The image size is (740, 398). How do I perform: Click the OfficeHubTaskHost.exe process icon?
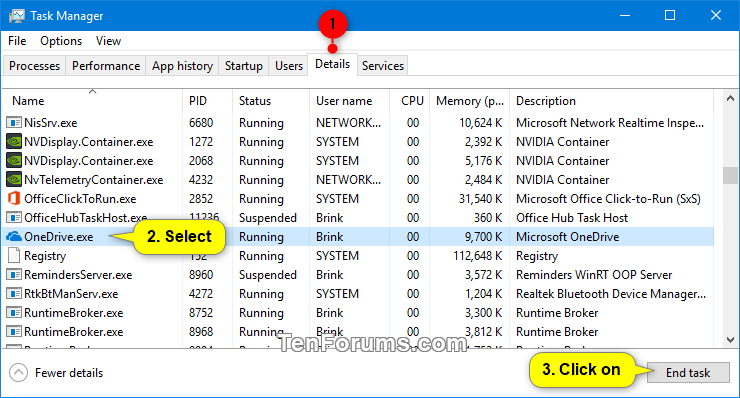pyautogui.click(x=14, y=218)
